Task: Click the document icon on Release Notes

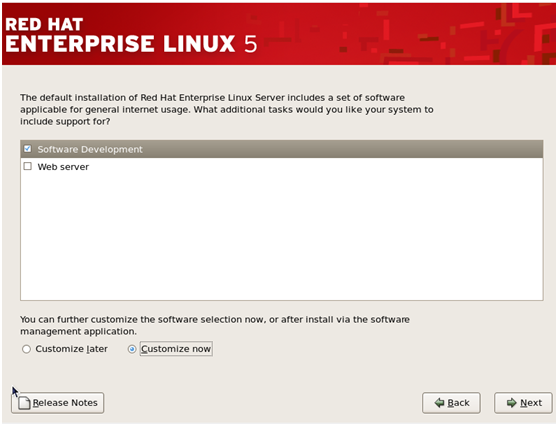Action: click(x=24, y=403)
